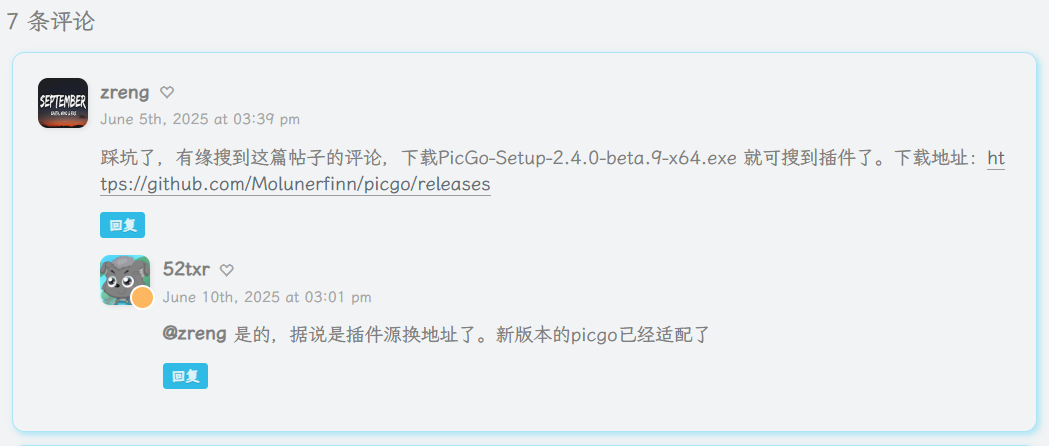
Task: Click the heart icon beside zreng
Action: point(167,92)
